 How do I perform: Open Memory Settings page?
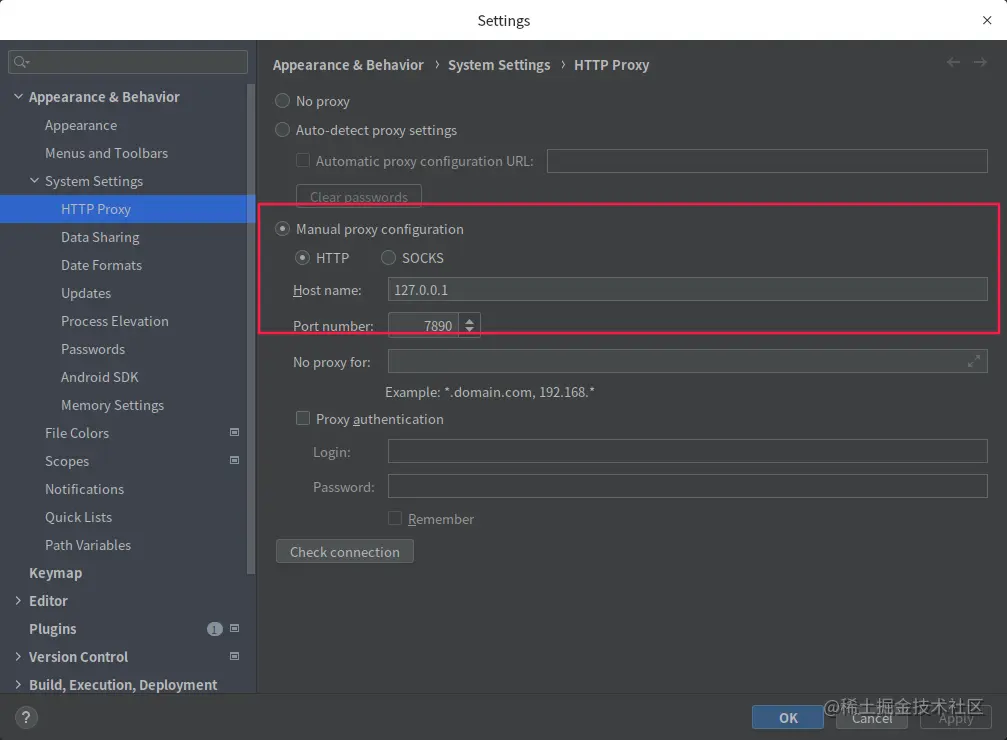[x=112, y=405]
